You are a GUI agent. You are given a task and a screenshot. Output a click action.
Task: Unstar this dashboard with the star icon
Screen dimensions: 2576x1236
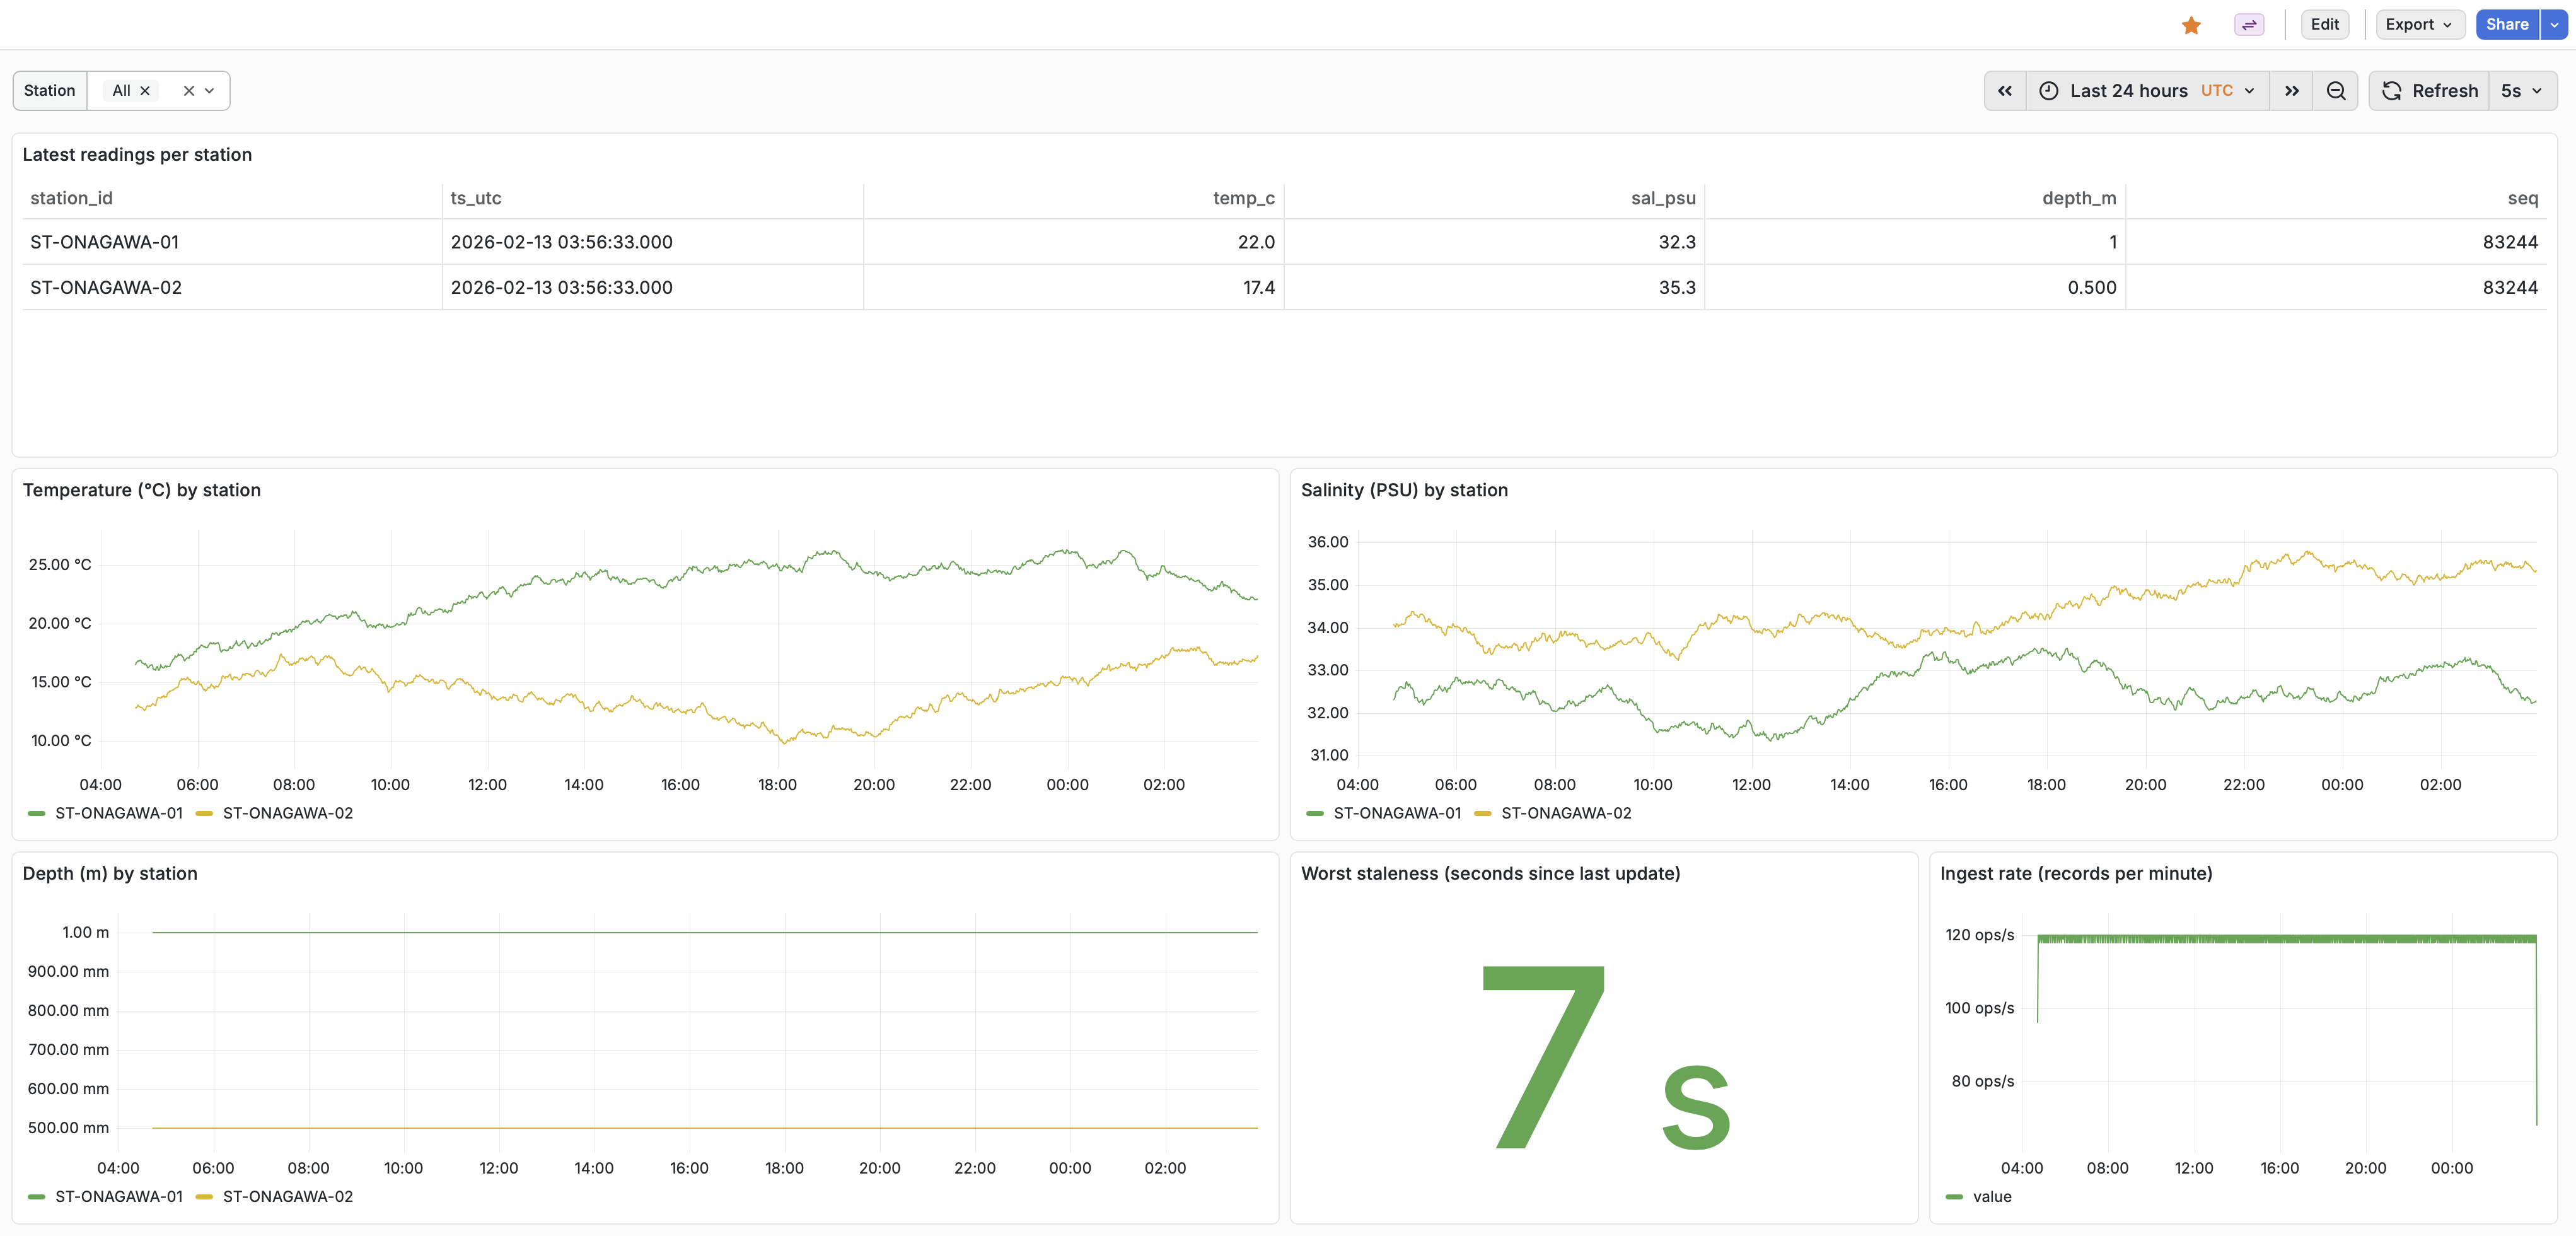coord(2190,25)
